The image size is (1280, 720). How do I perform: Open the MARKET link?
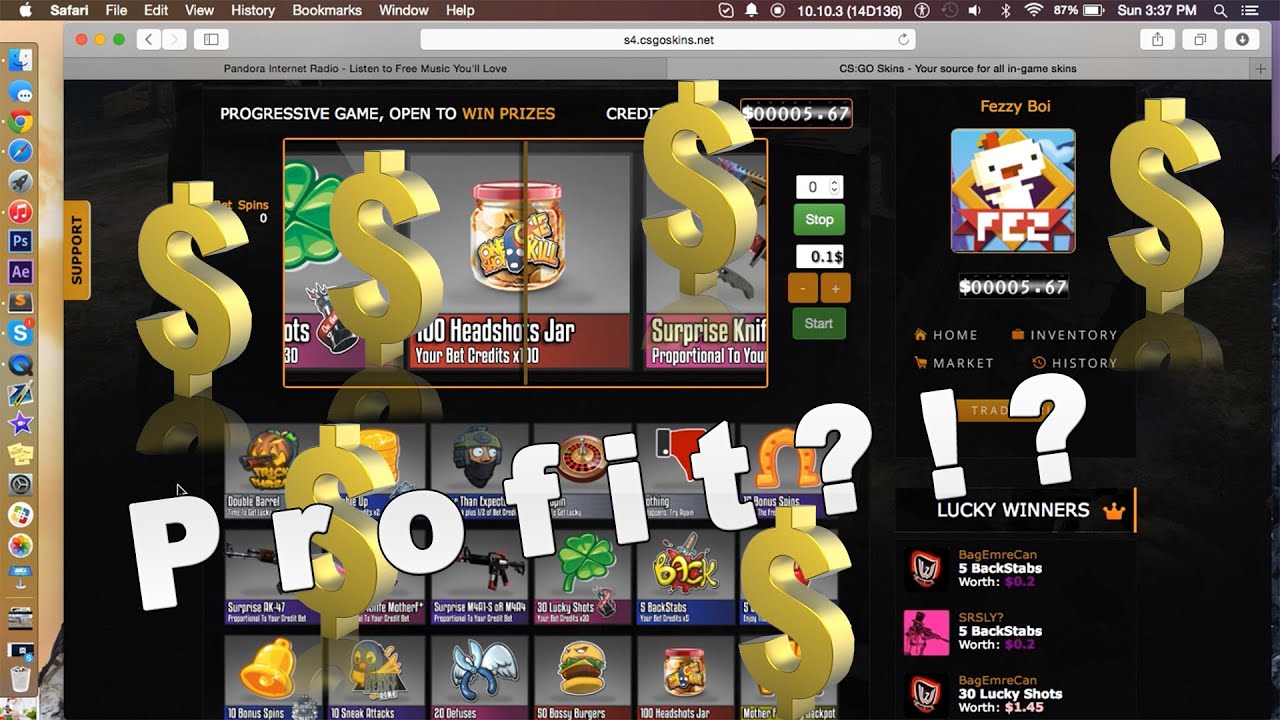953,363
